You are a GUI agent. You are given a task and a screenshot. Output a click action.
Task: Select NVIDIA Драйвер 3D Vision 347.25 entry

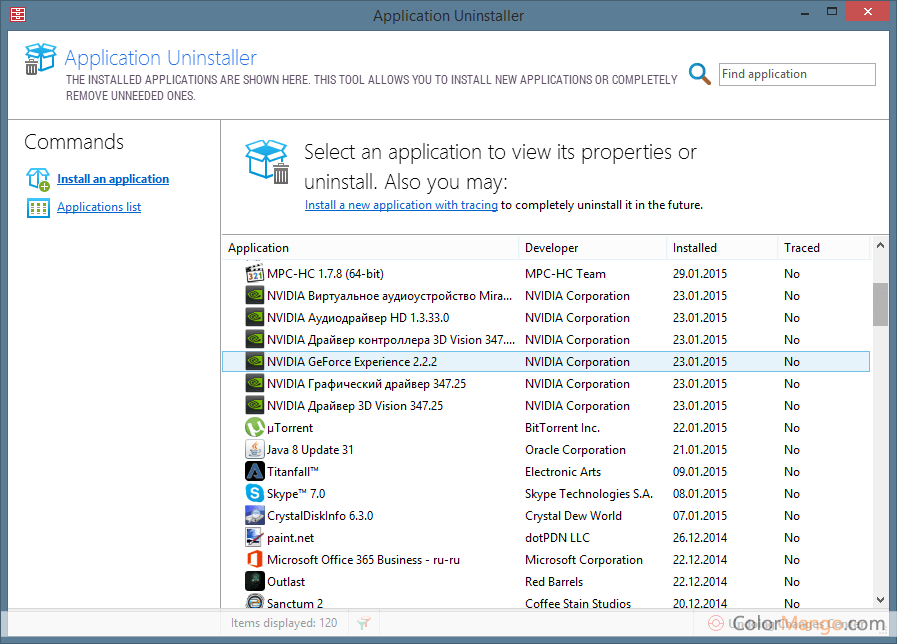pos(546,406)
